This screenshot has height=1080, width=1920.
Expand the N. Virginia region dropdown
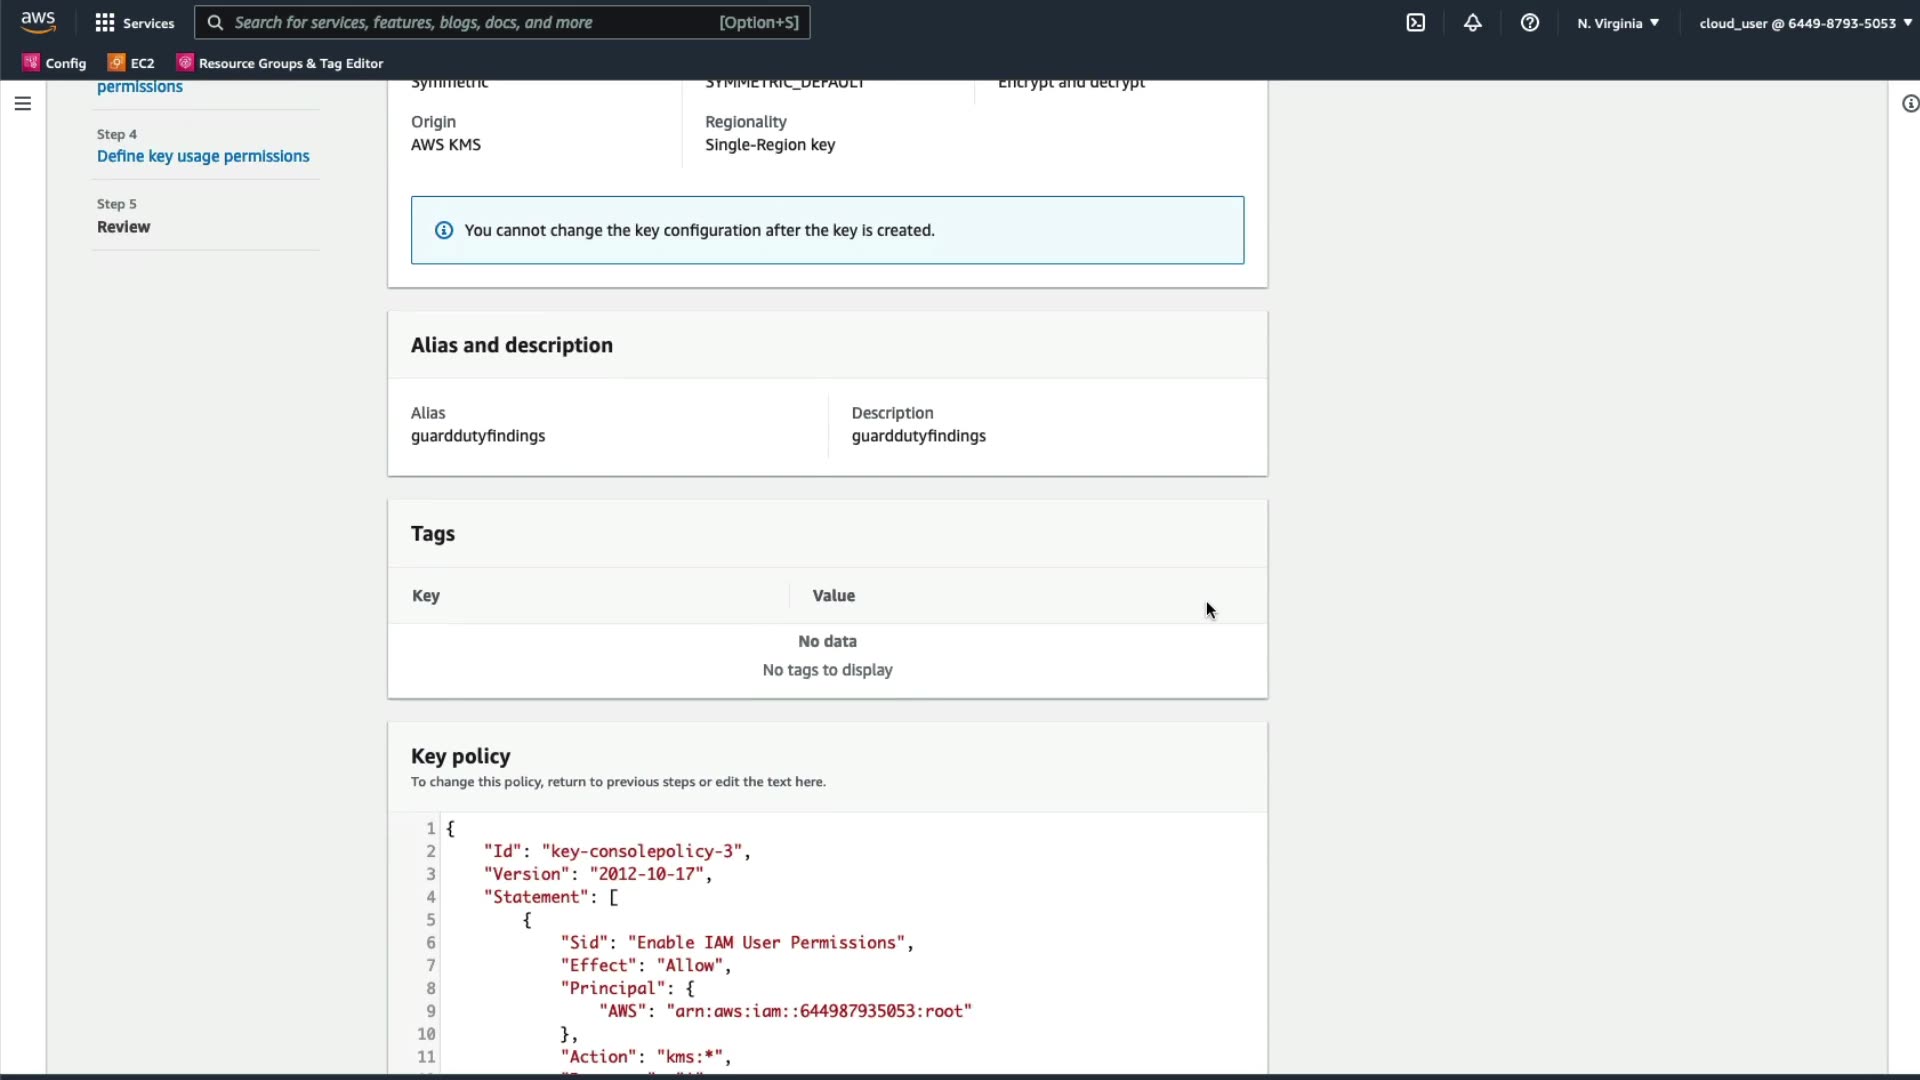[1617, 22]
